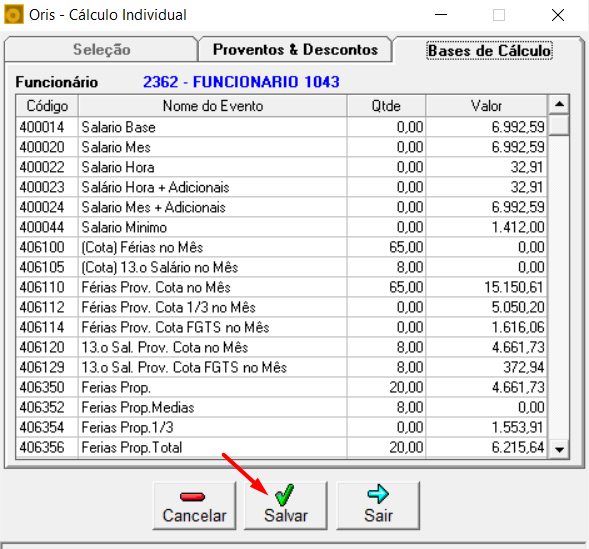Switch to the Seleção tab
This screenshot has height=549, width=589.
tap(101, 50)
